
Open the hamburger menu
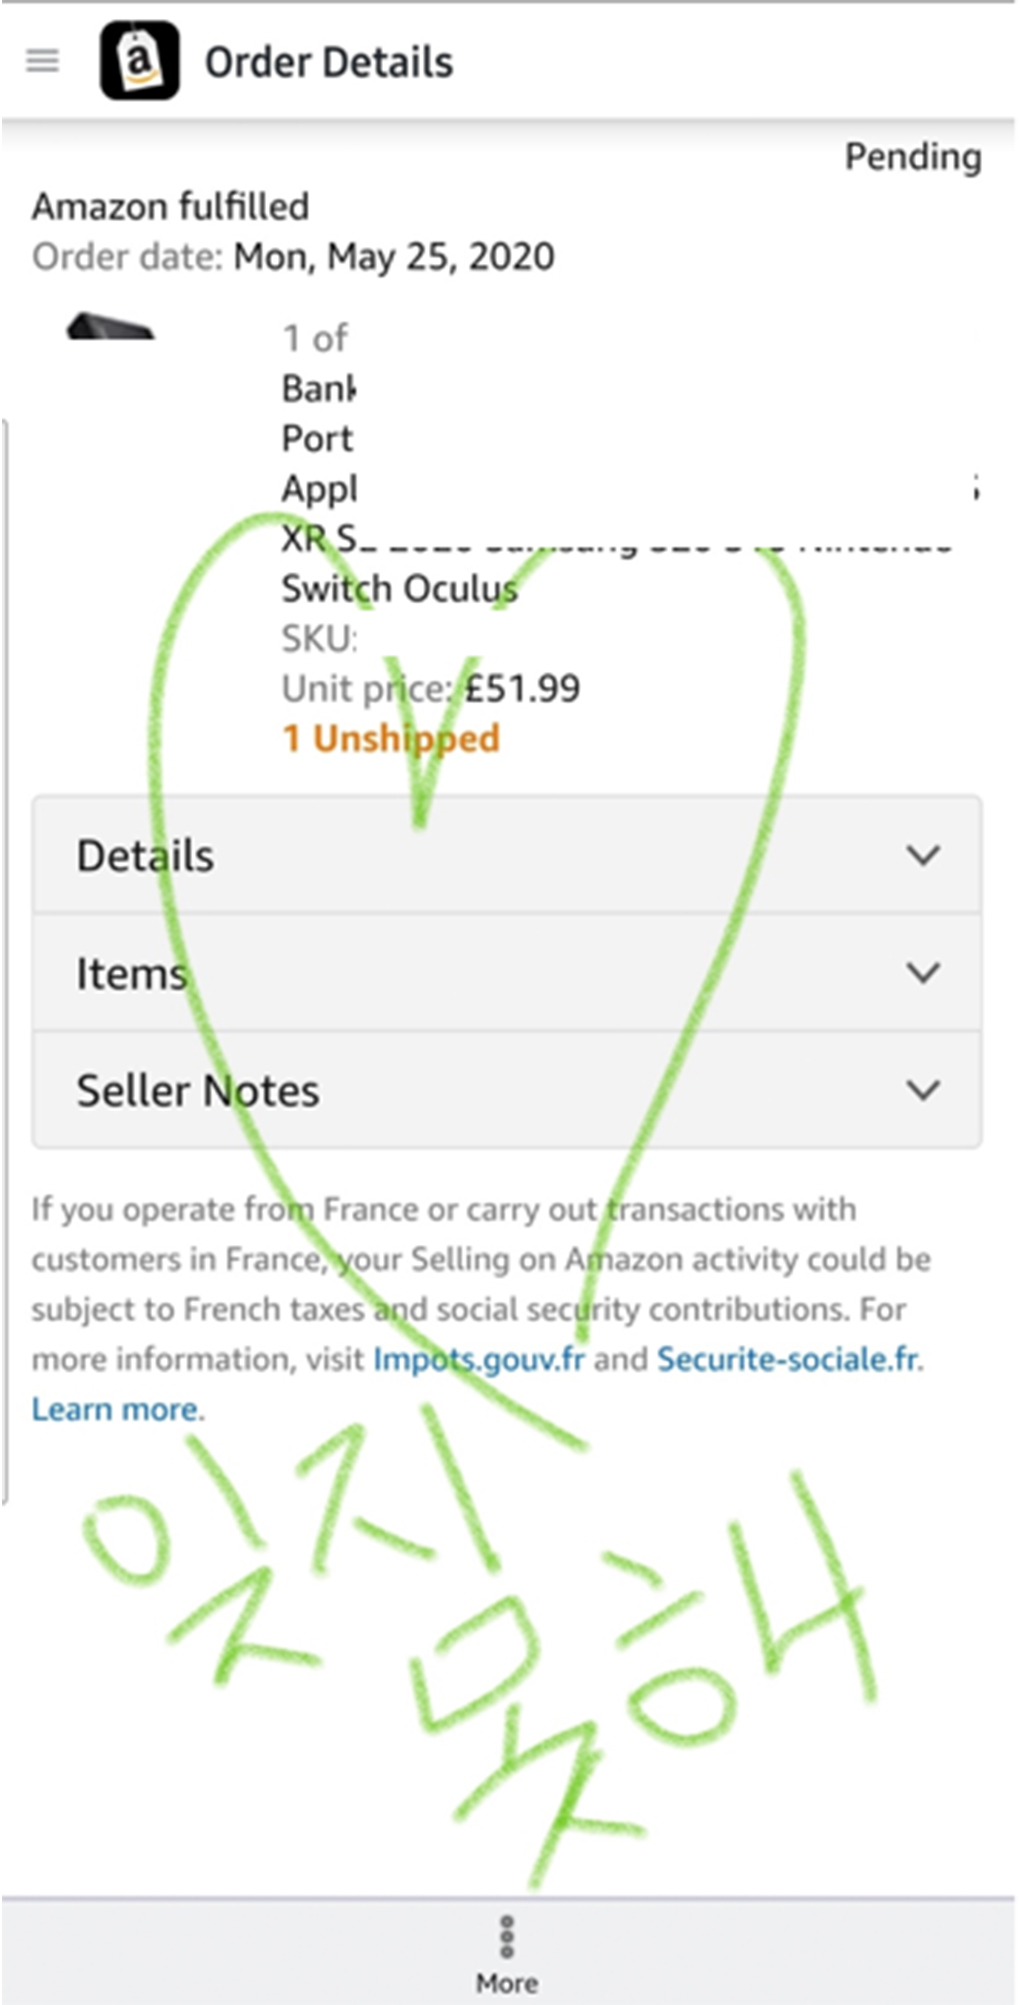pos(42,62)
